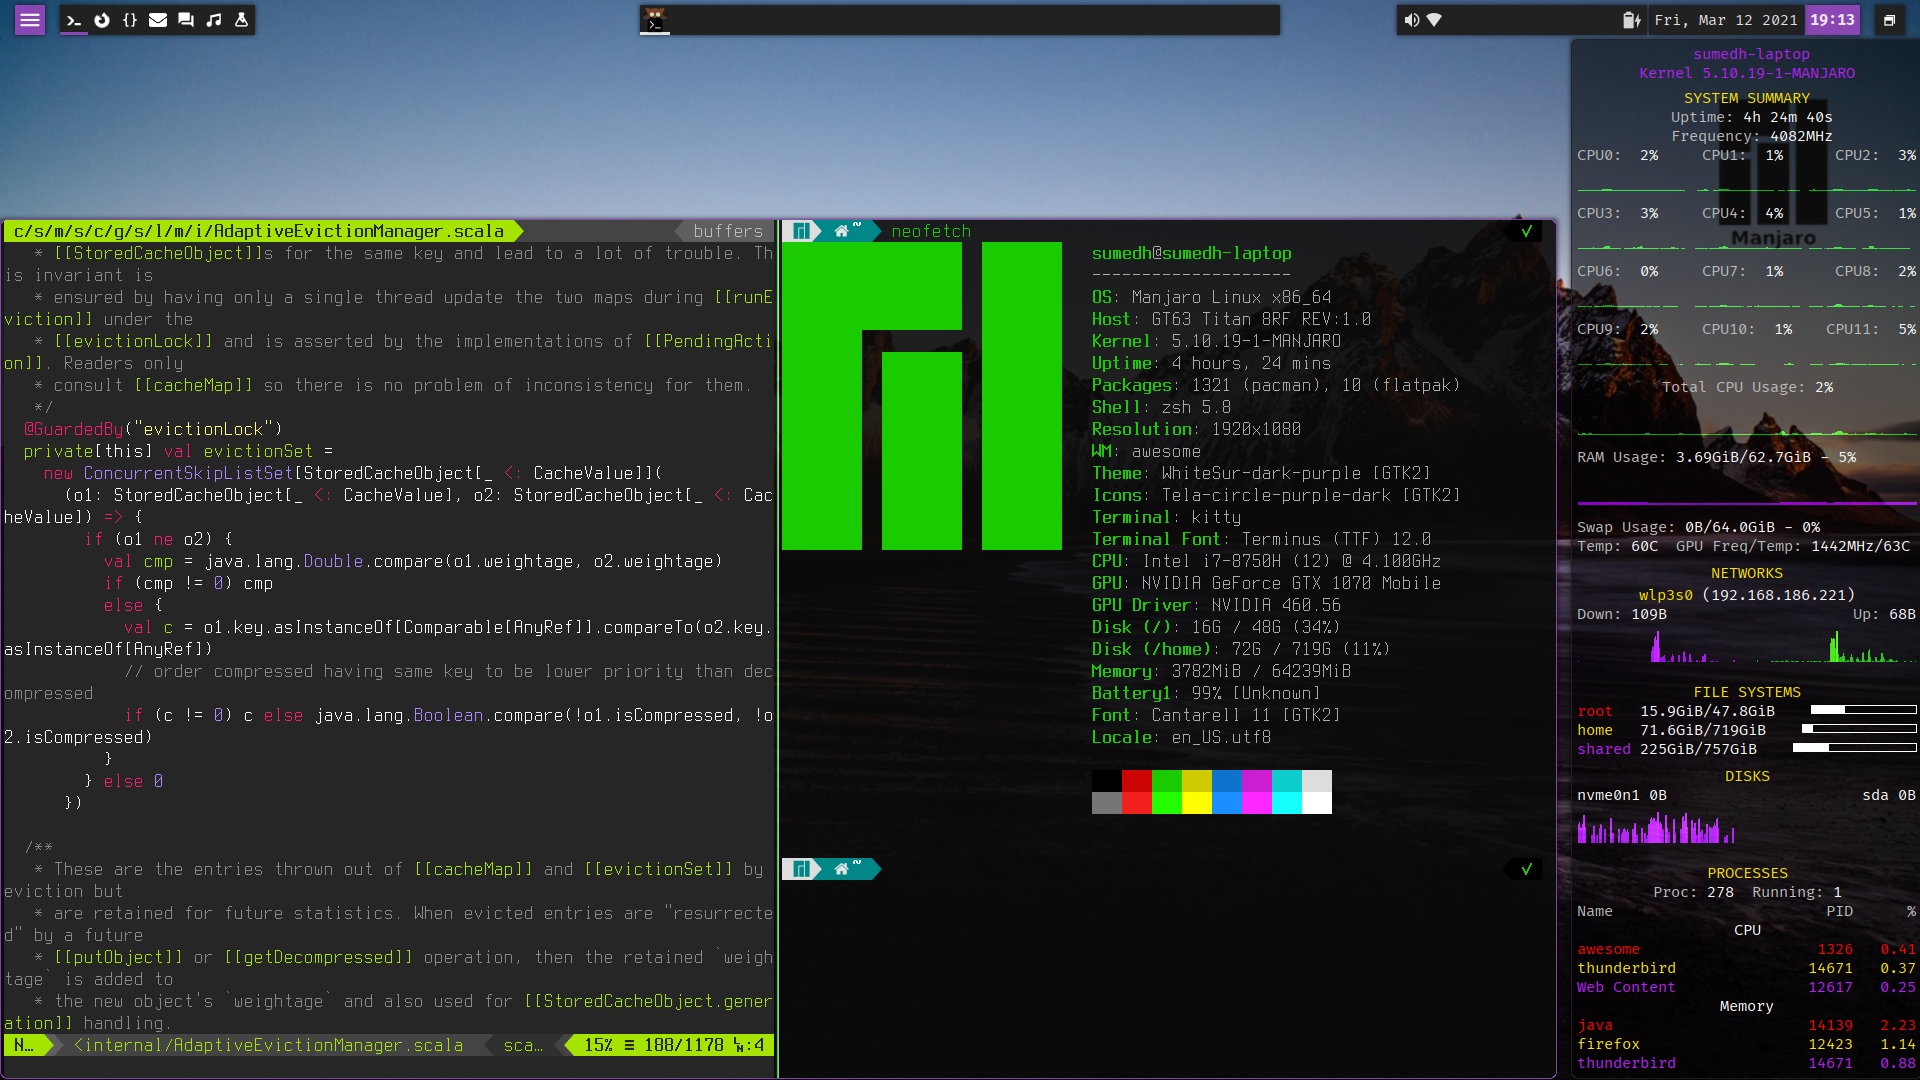Switch to the web browser workspace tag

click(102, 20)
